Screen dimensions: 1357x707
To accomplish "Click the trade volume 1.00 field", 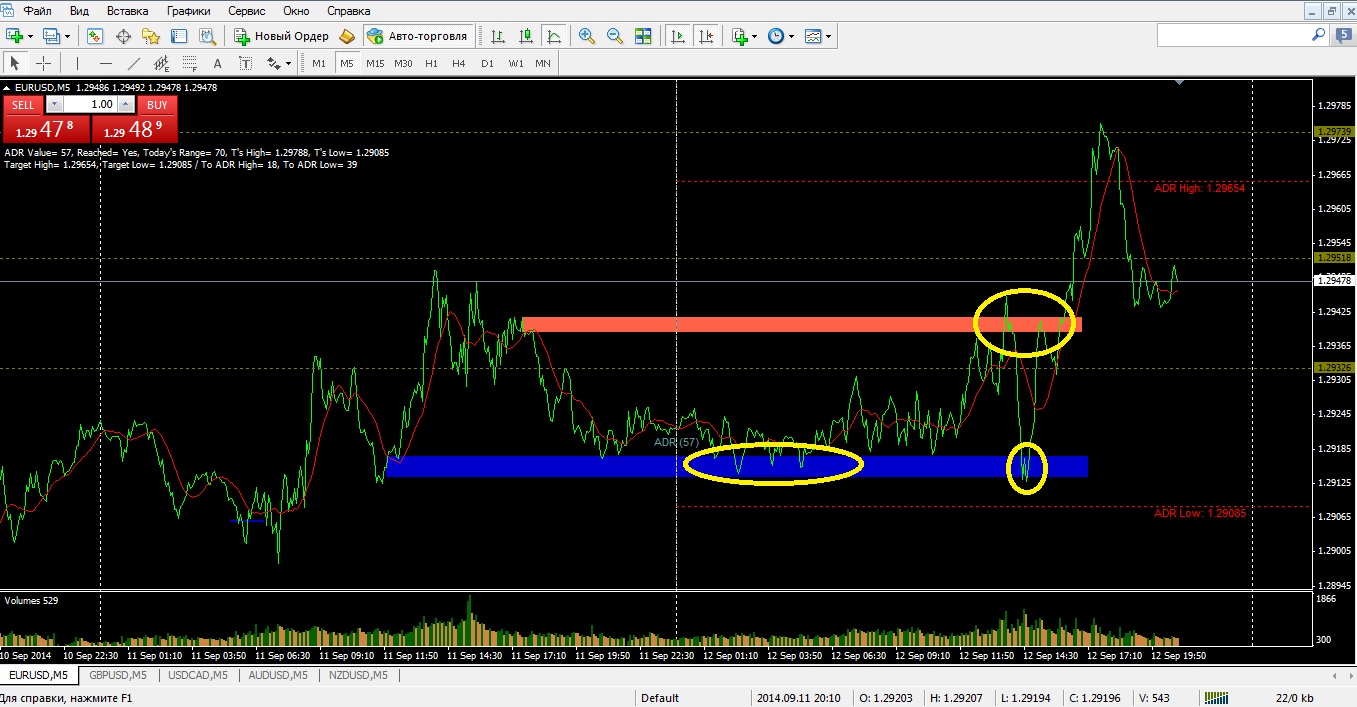I will (x=90, y=104).
